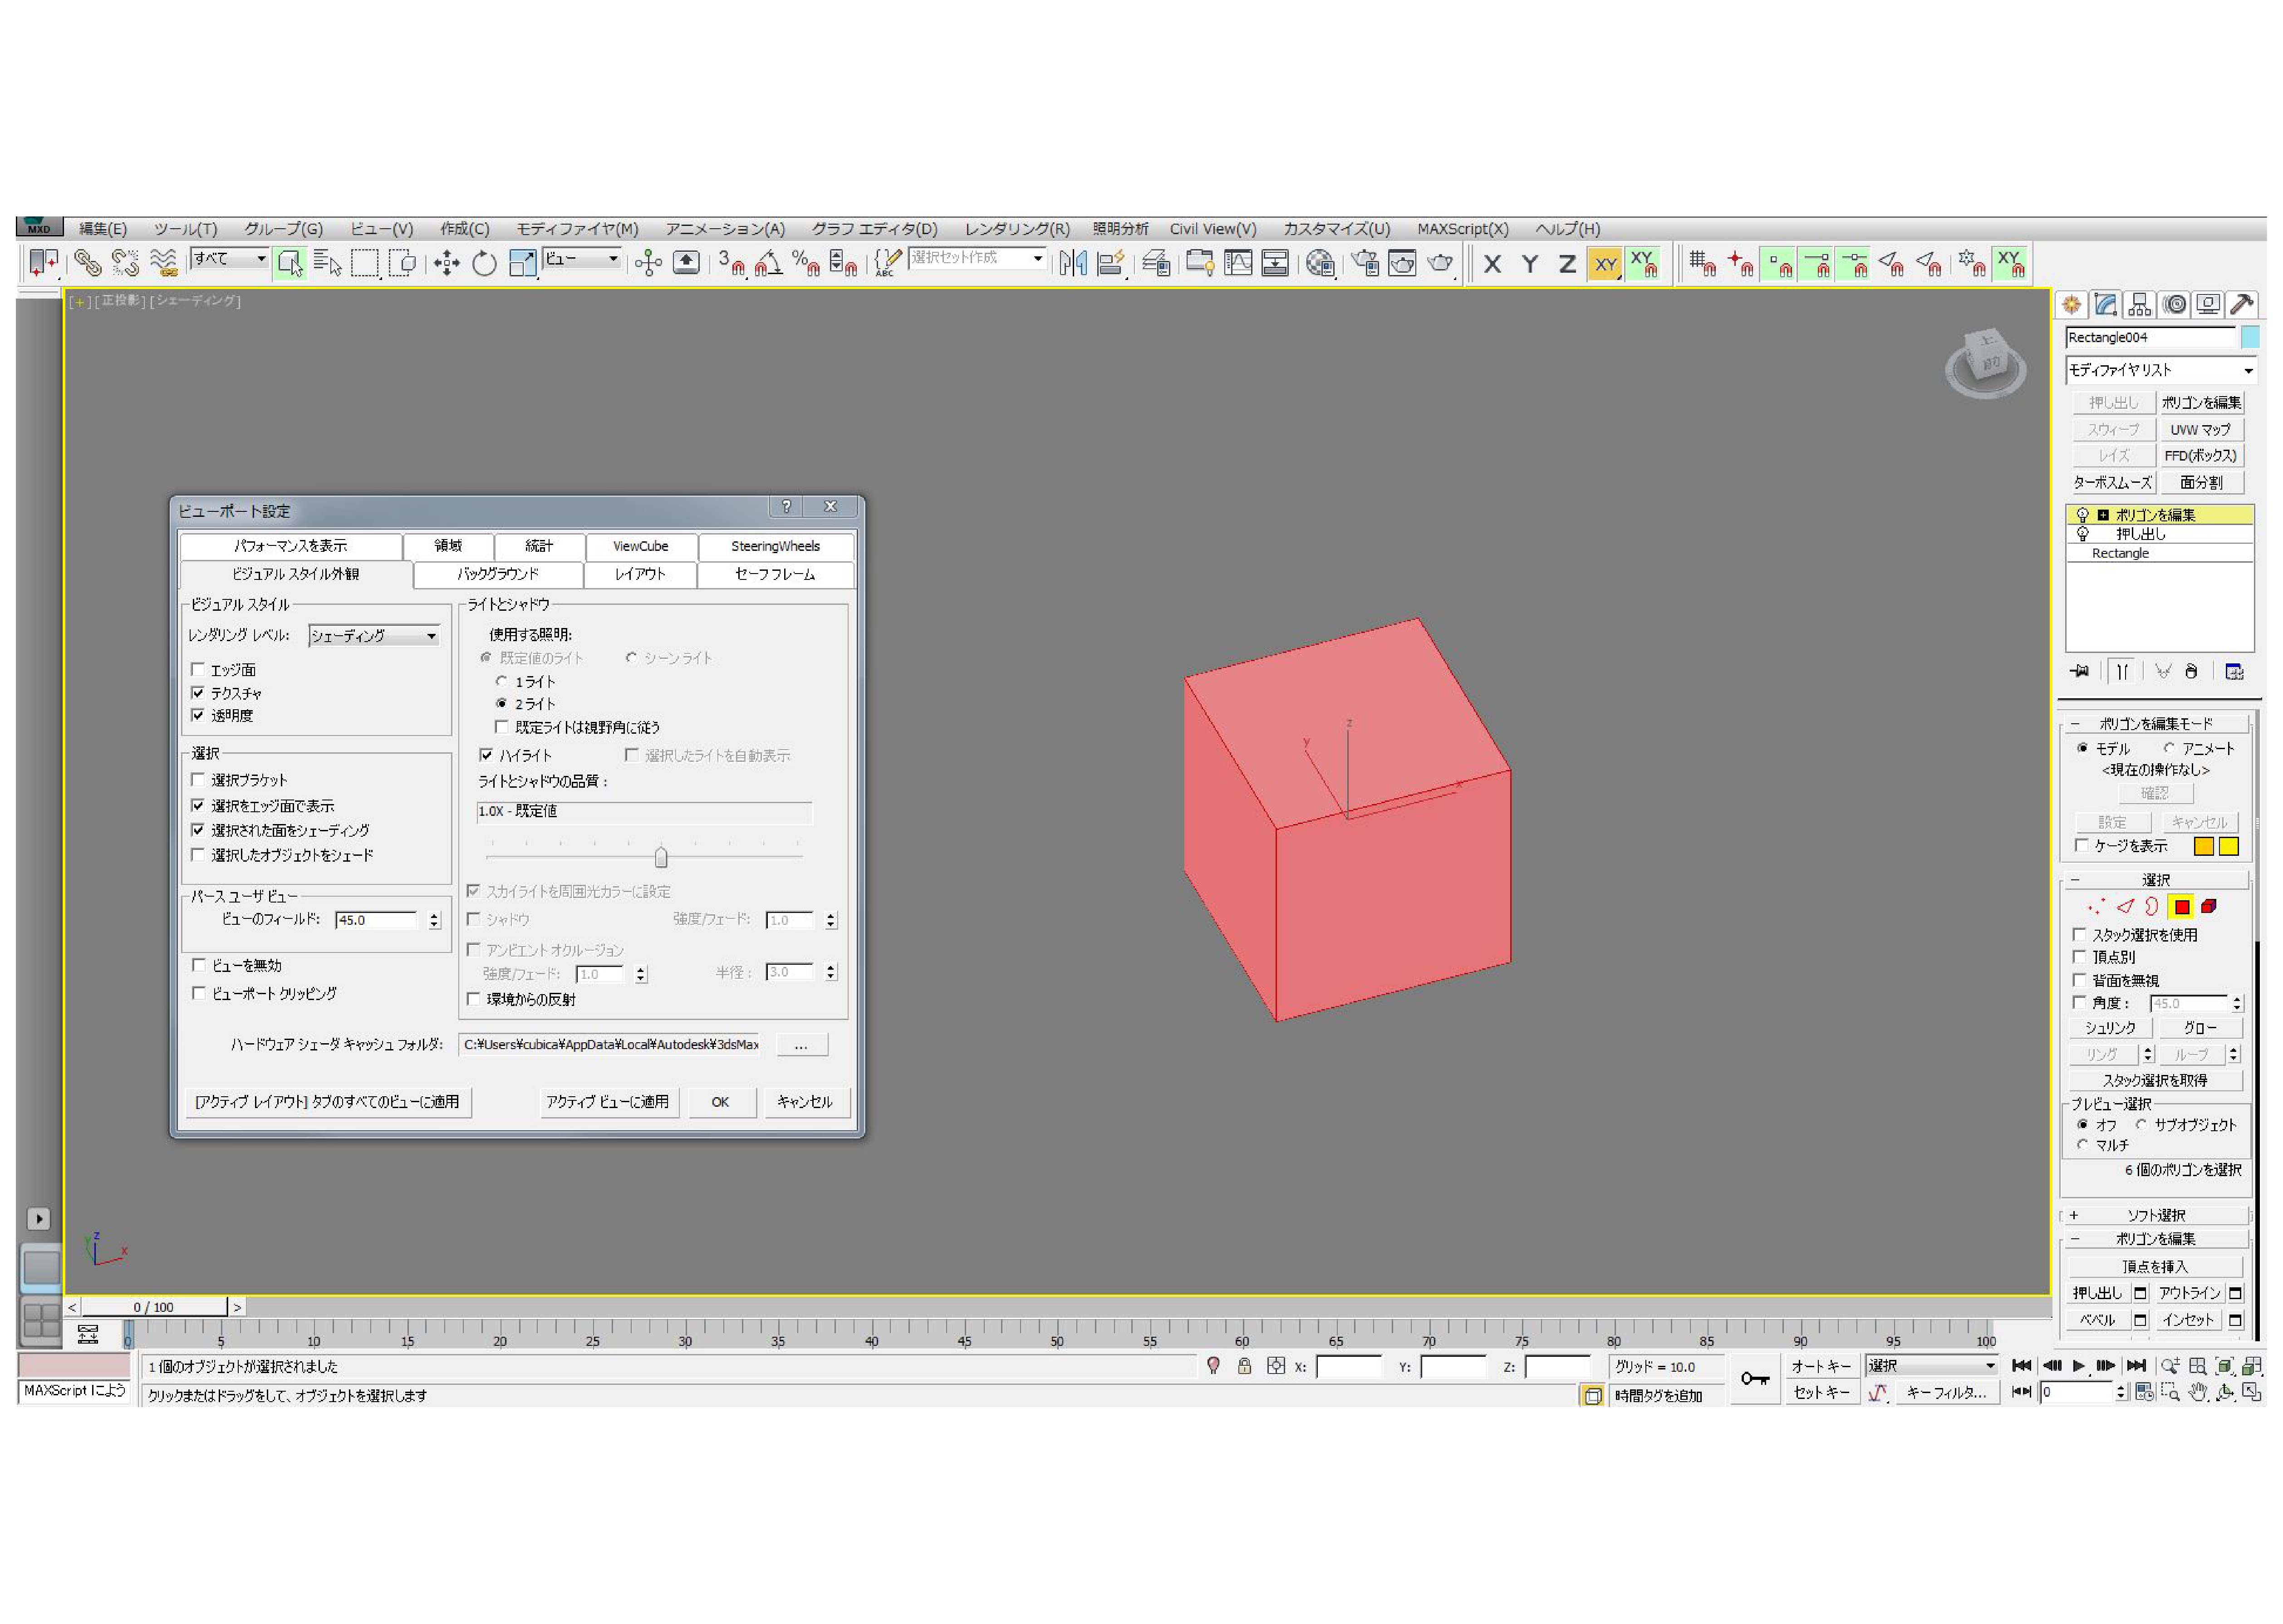Click the Unlink Selection toolbar icon
This screenshot has height=1624, width=2283.
coord(125,264)
